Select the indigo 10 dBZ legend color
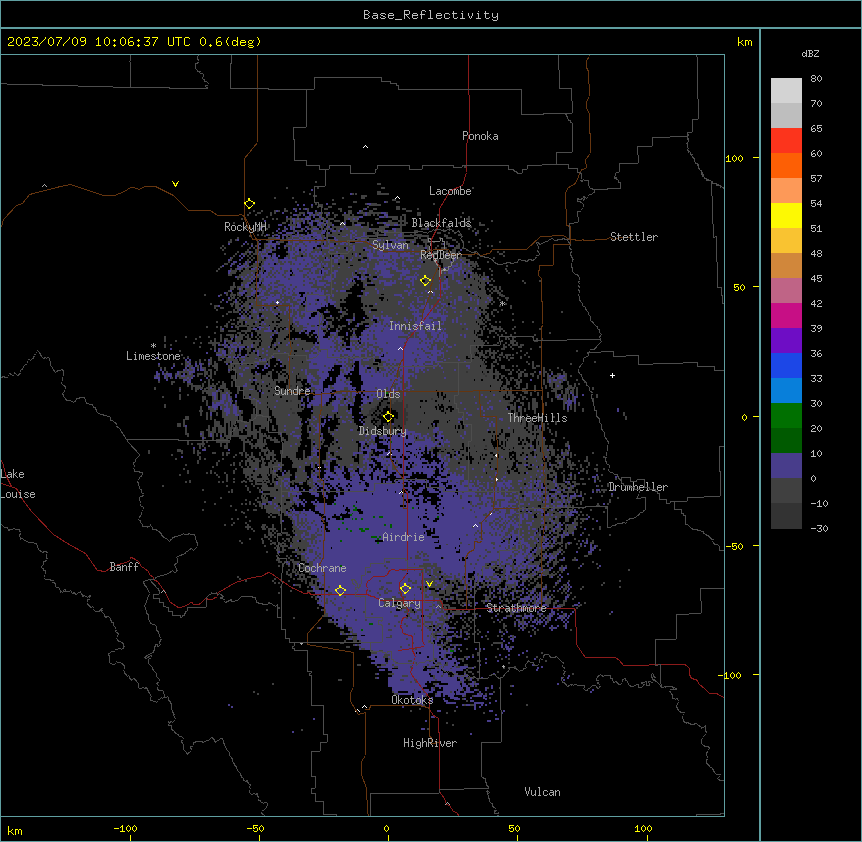Screen dimensions: 862x842 click(786, 466)
